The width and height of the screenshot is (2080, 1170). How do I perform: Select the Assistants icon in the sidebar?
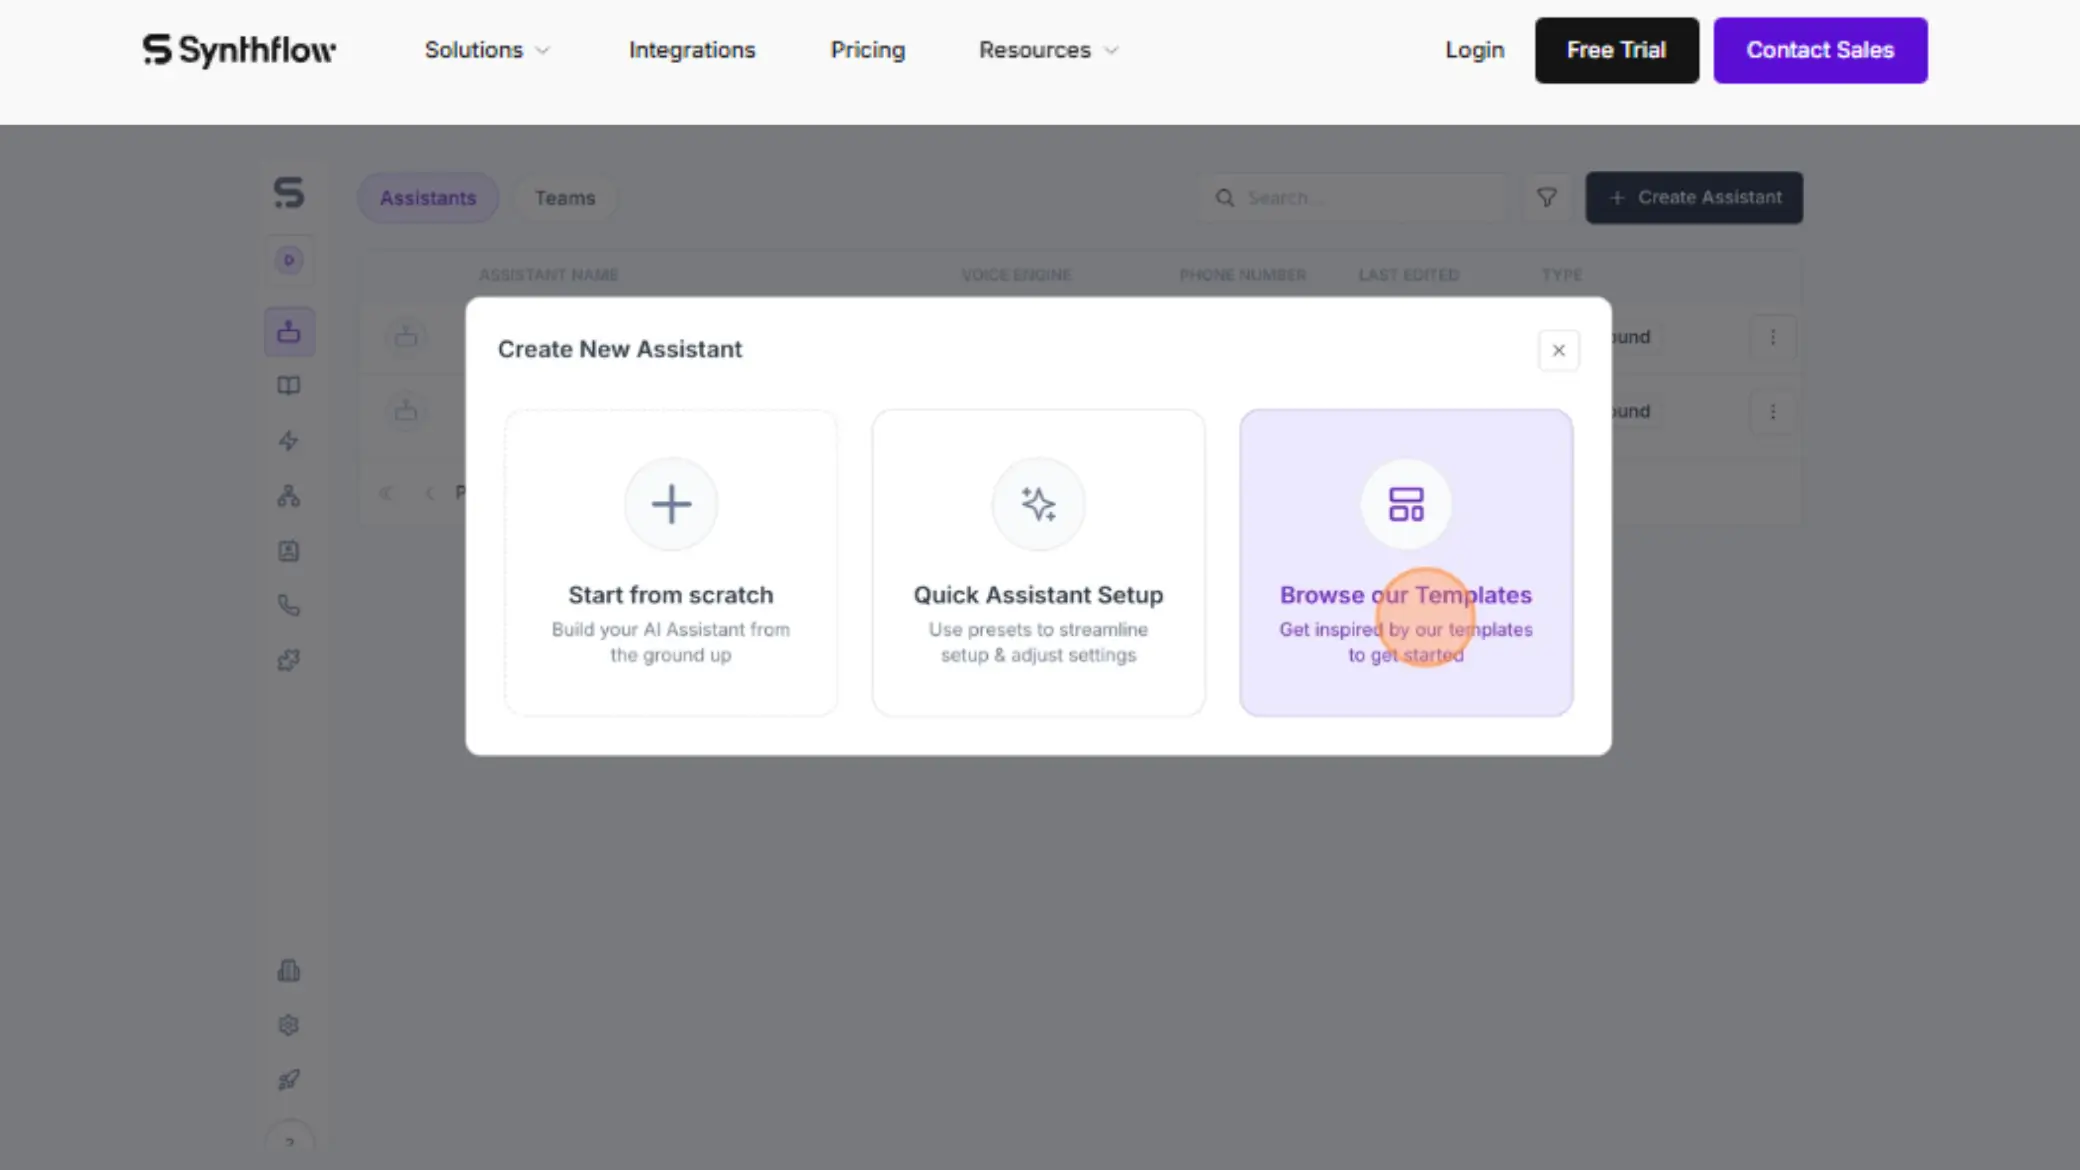coord(289,331)
